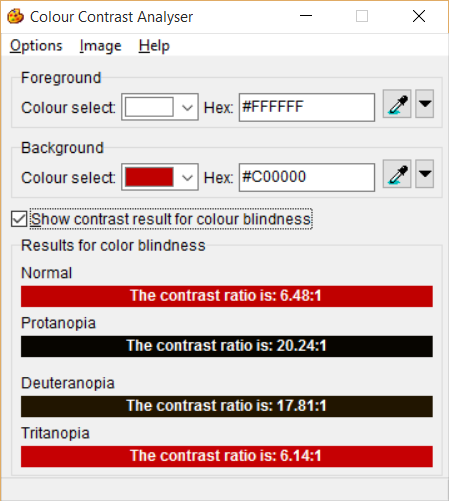The height and width of the screenshot is (501, 449).
Task: Select the Deuteranopia contrast ratio 17.81:1 bar
Action: [x=227, y=406]
